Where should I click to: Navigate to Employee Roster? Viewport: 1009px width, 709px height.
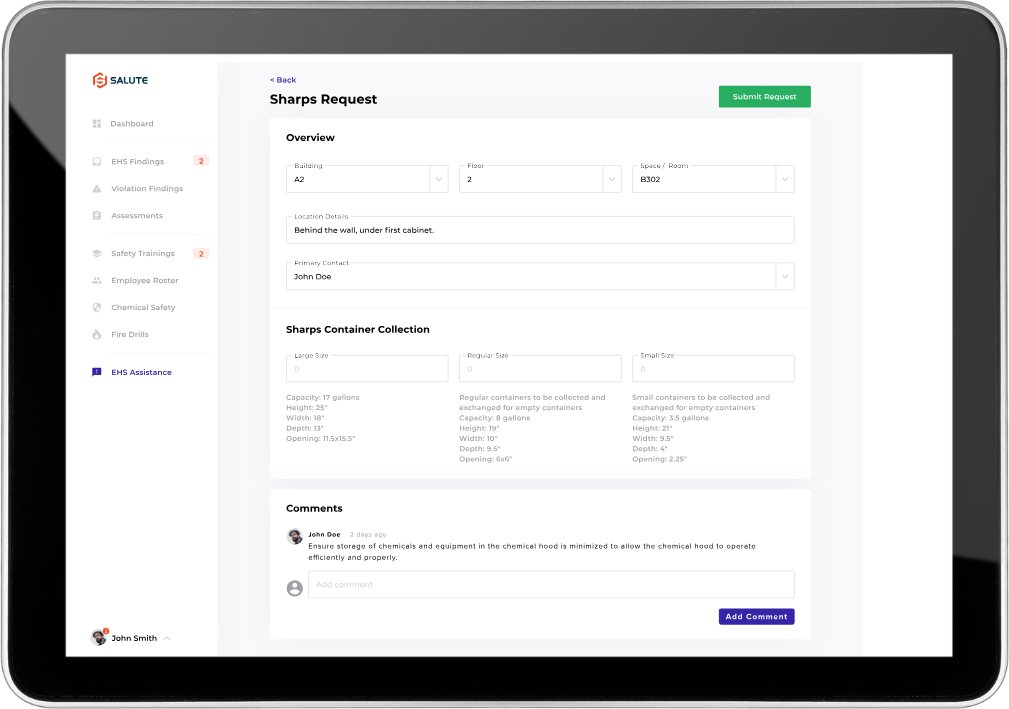[x=144, y=281]
